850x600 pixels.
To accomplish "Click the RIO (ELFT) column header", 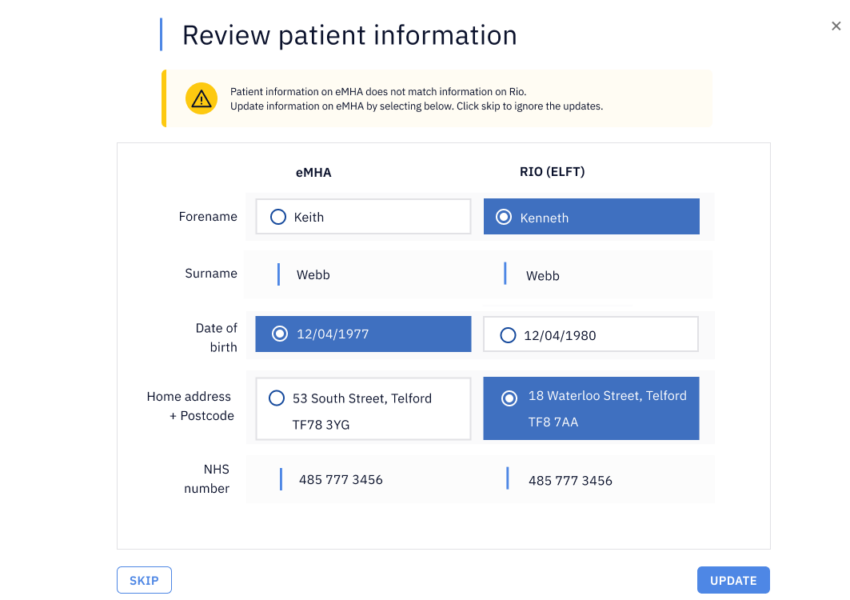I will tap(552, 172).
